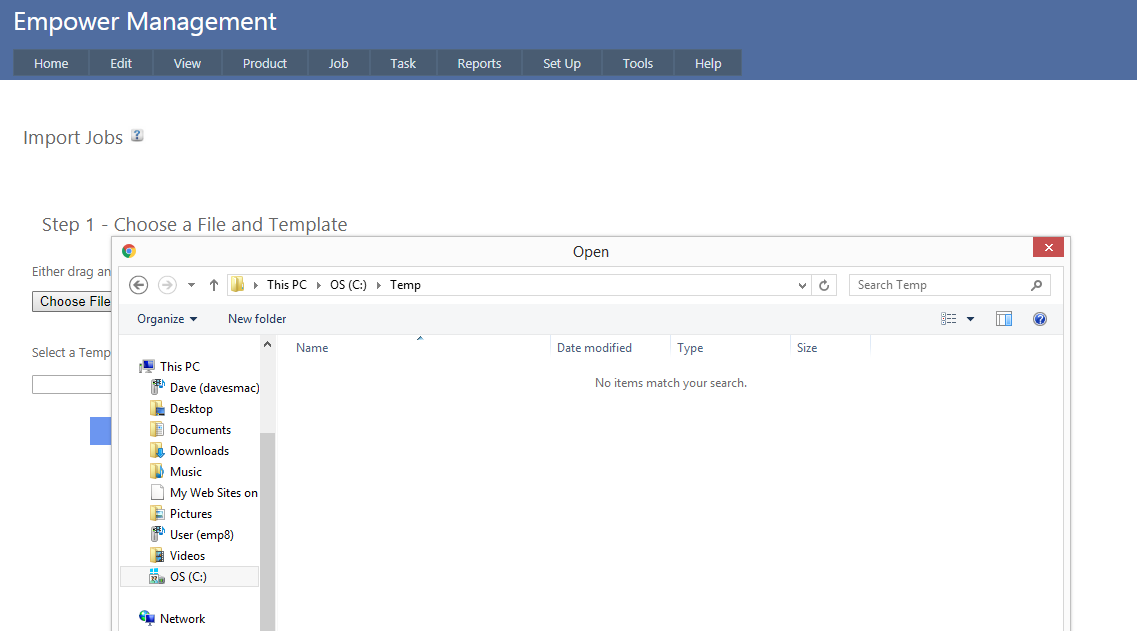This screenshot has height=631, width=1137.
Task: Click the change view icon
Action: [x=949, y=319]
